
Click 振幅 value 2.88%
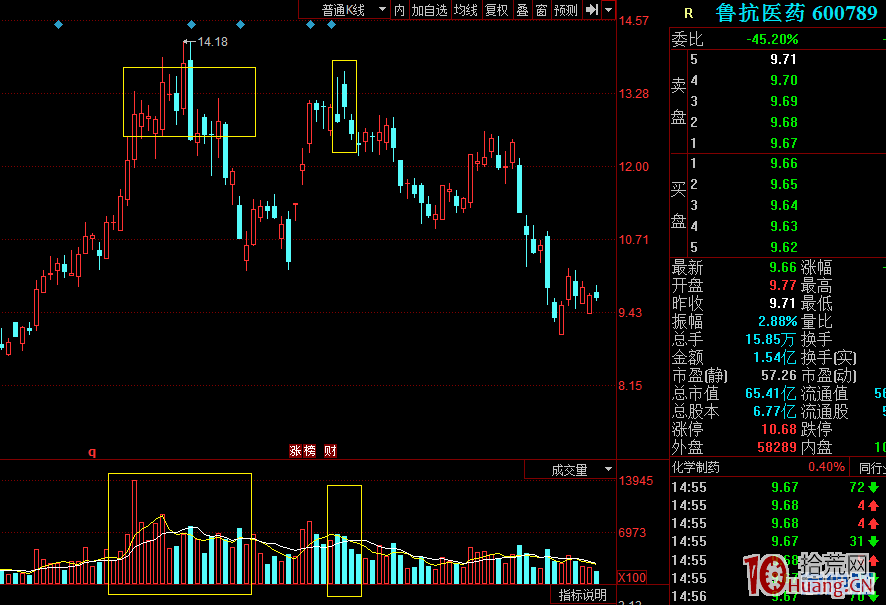click(x=778, y=321)
